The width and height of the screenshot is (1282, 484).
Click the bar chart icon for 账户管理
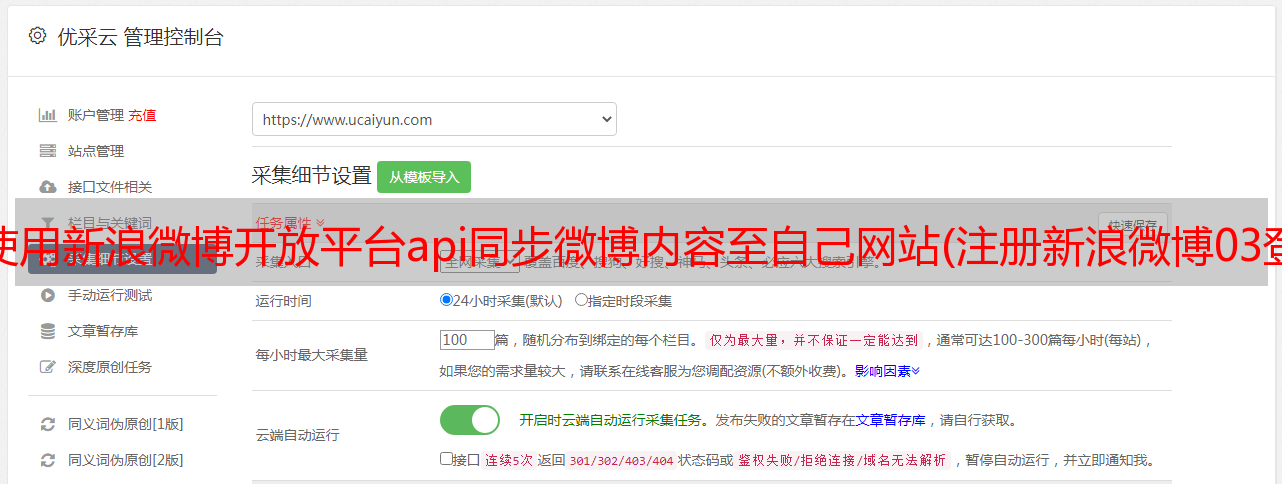(x=47, y=115)
